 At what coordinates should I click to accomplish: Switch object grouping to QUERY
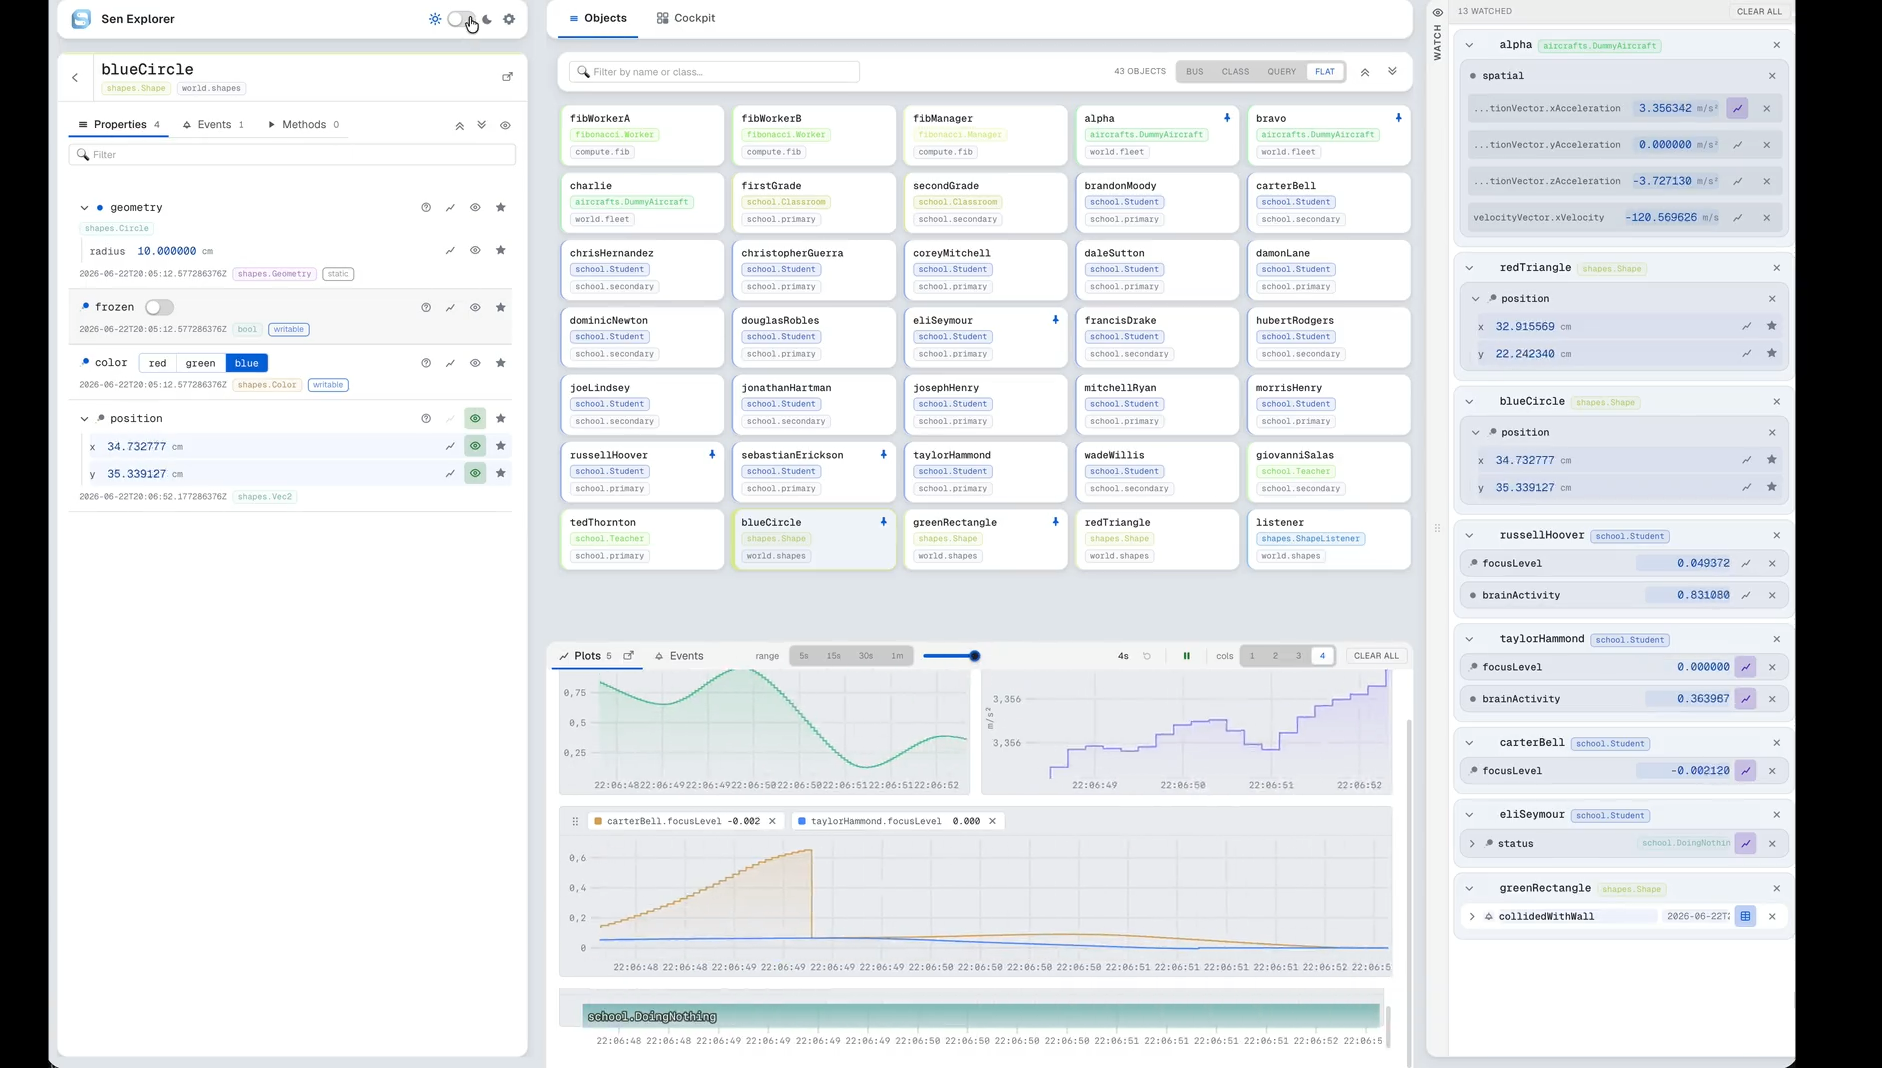(1281, 72)
